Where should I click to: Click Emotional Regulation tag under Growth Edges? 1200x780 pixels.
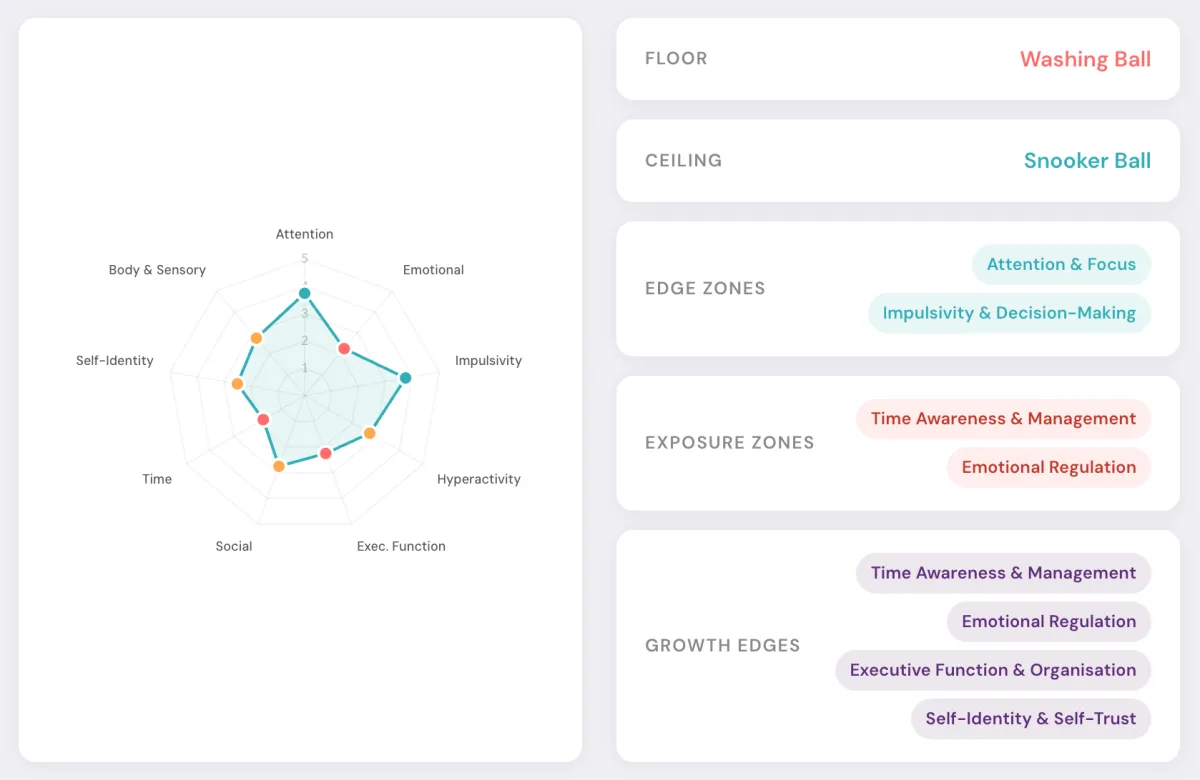(1049, 622)
